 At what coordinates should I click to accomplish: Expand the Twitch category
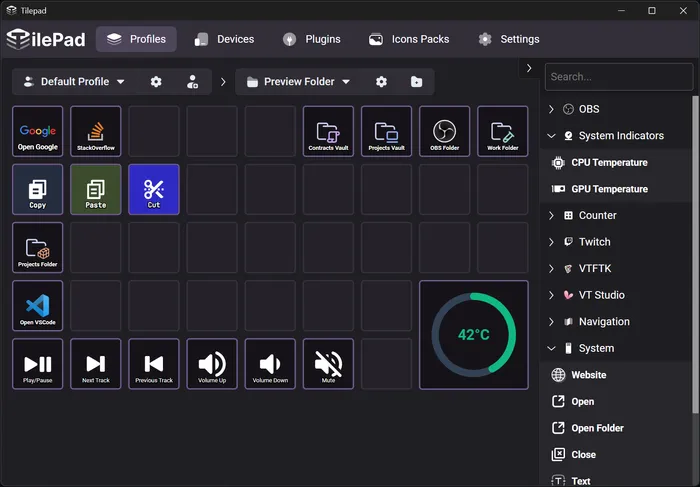tap(551, 242)
